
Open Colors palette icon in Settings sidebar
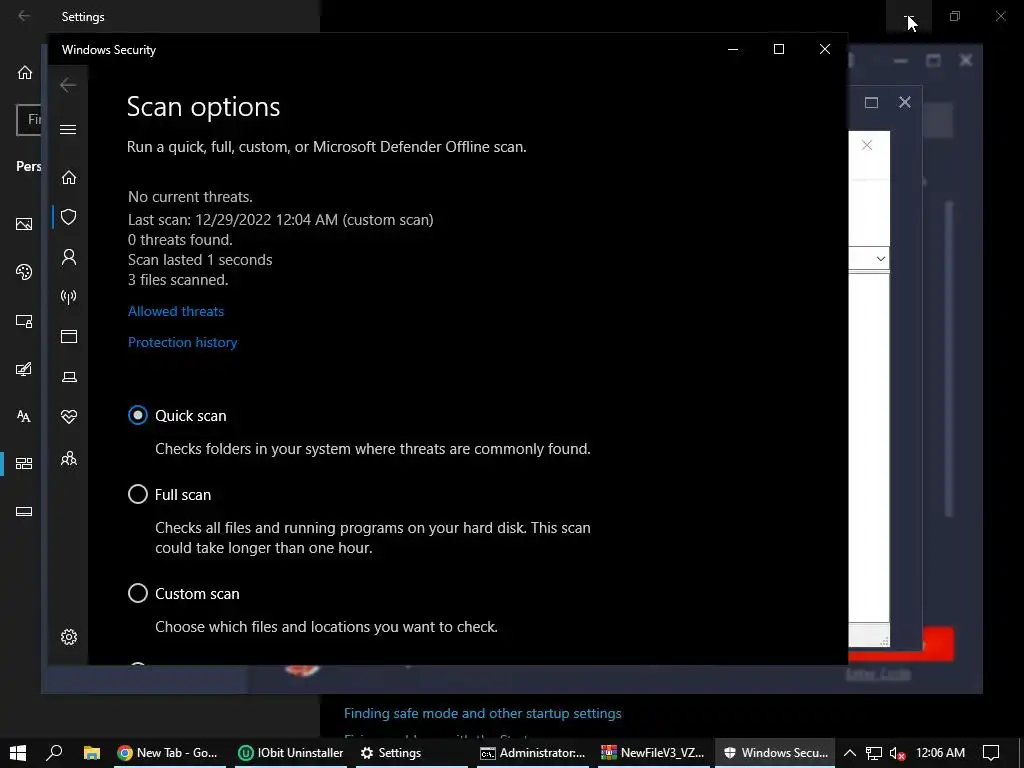tap(24, 272)
